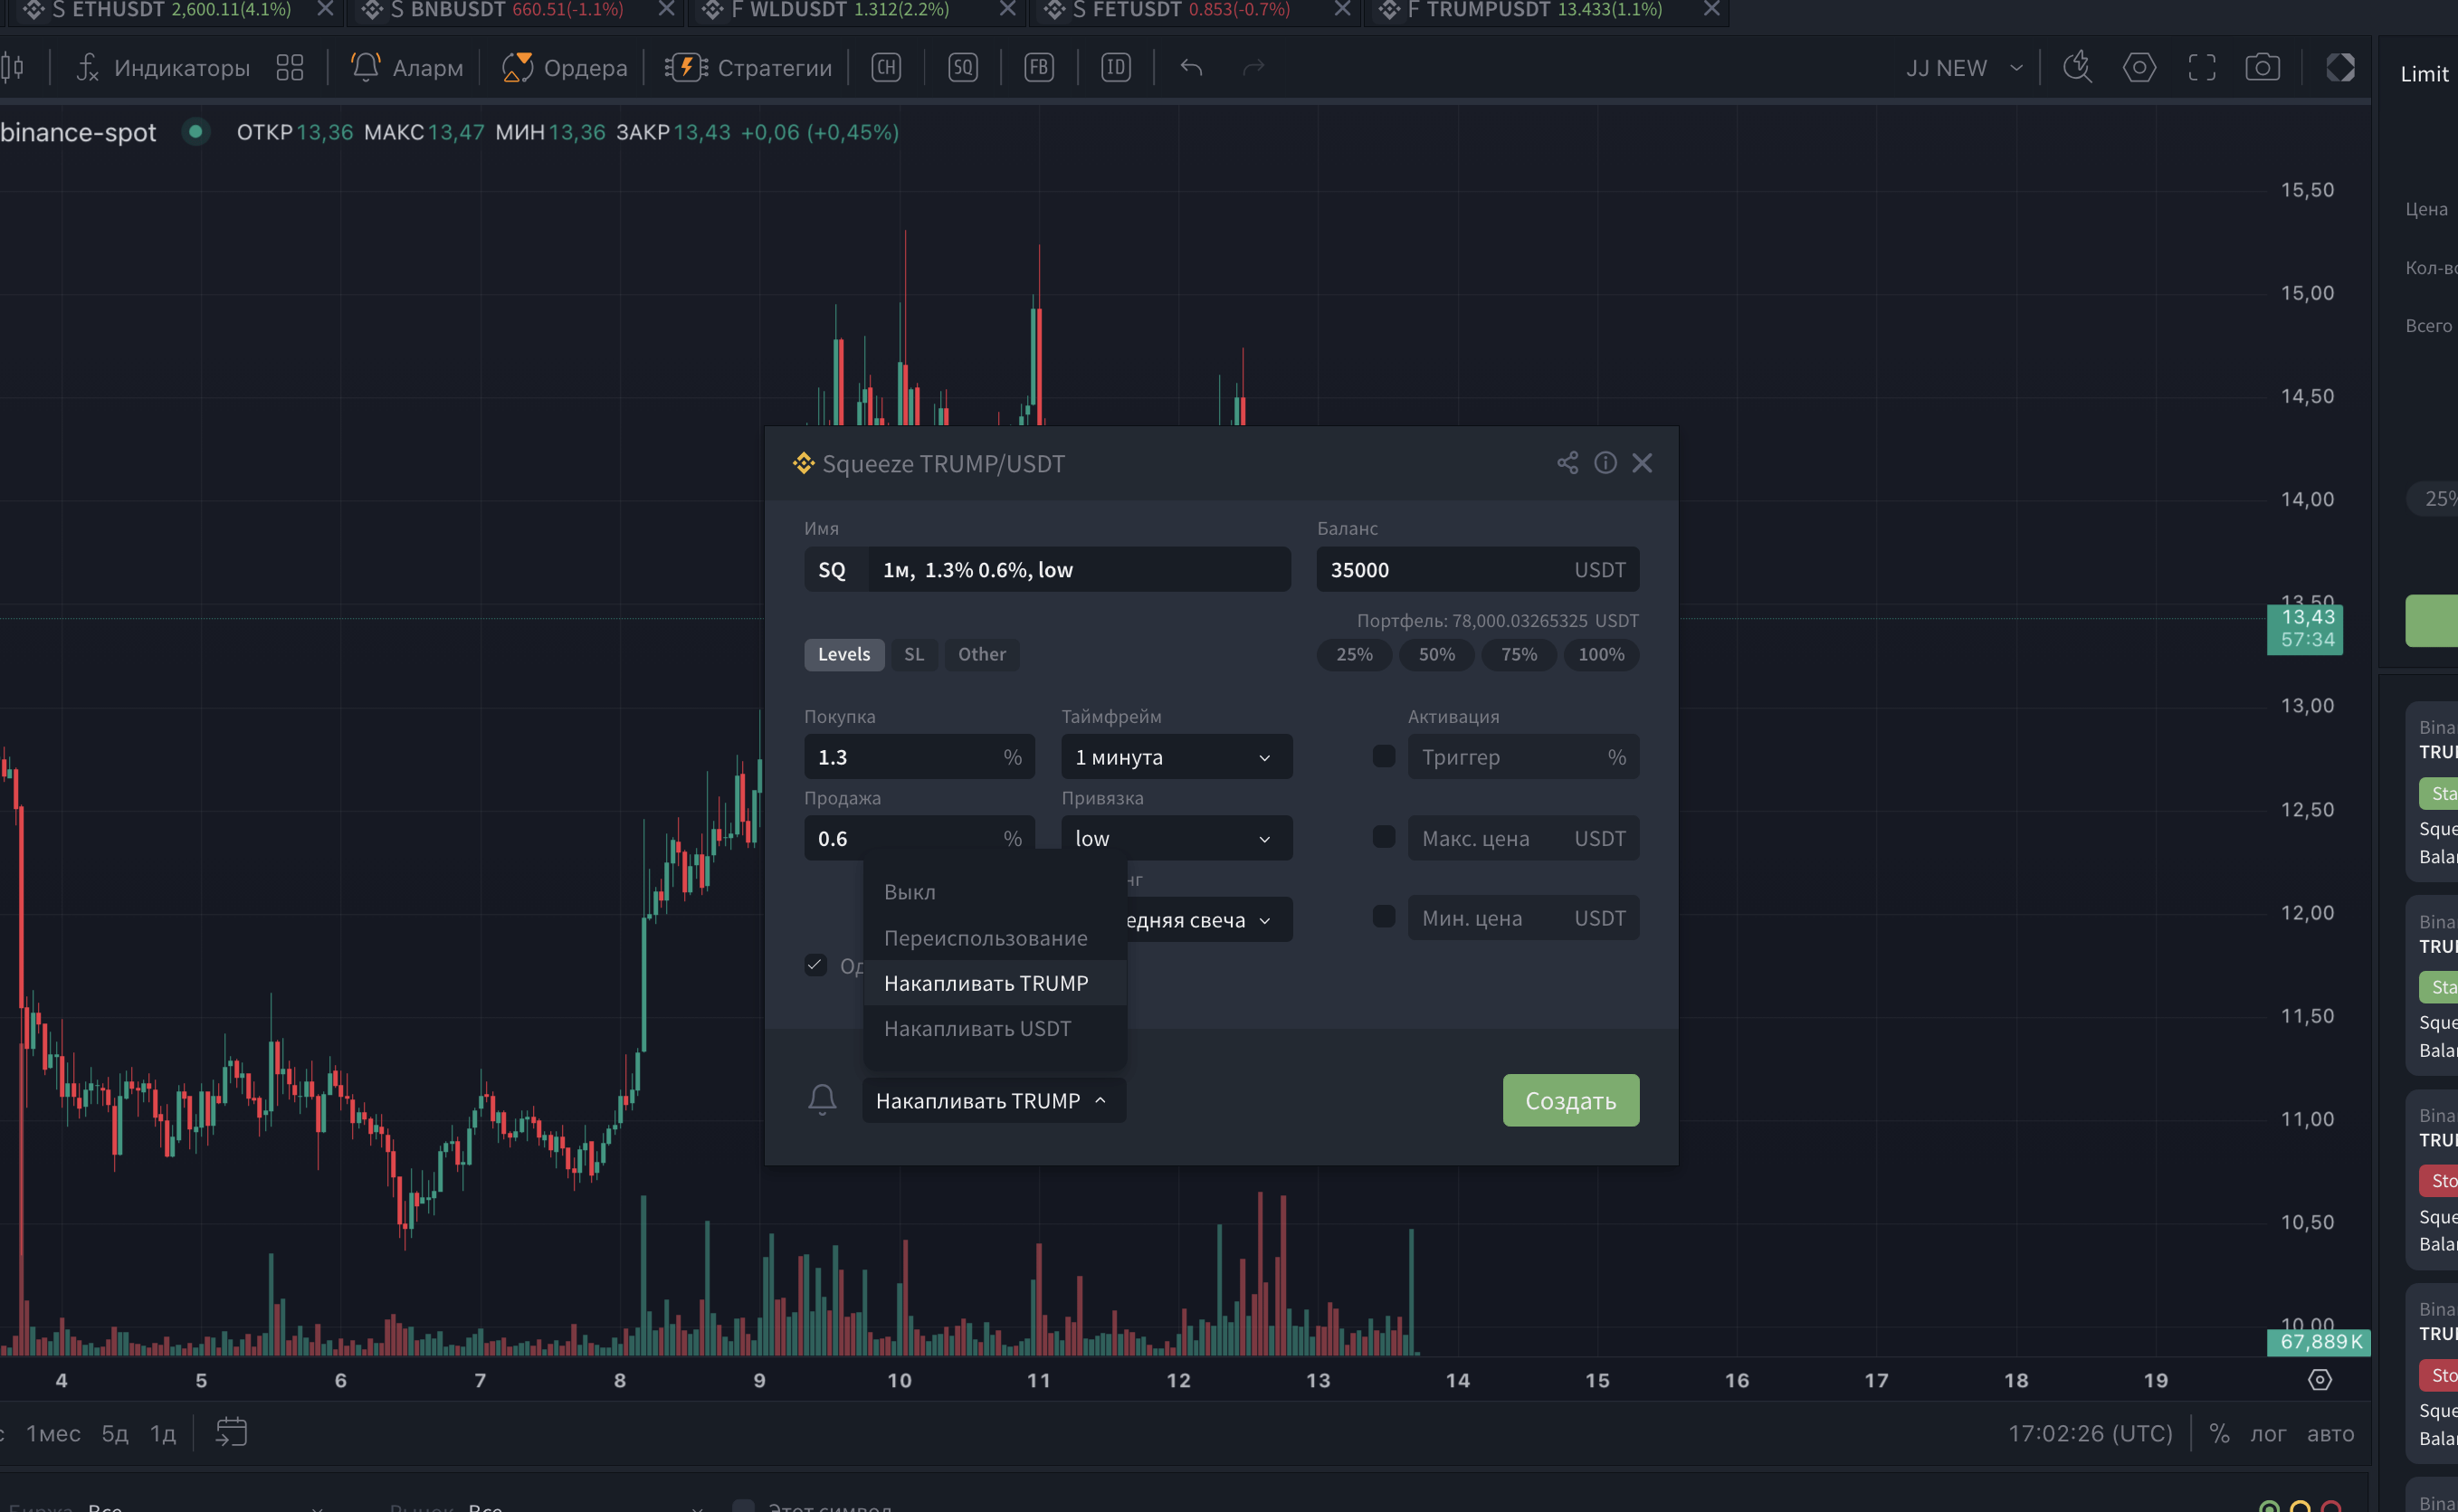Edit the Покупка buy percent field

click(x=919, y=757)
